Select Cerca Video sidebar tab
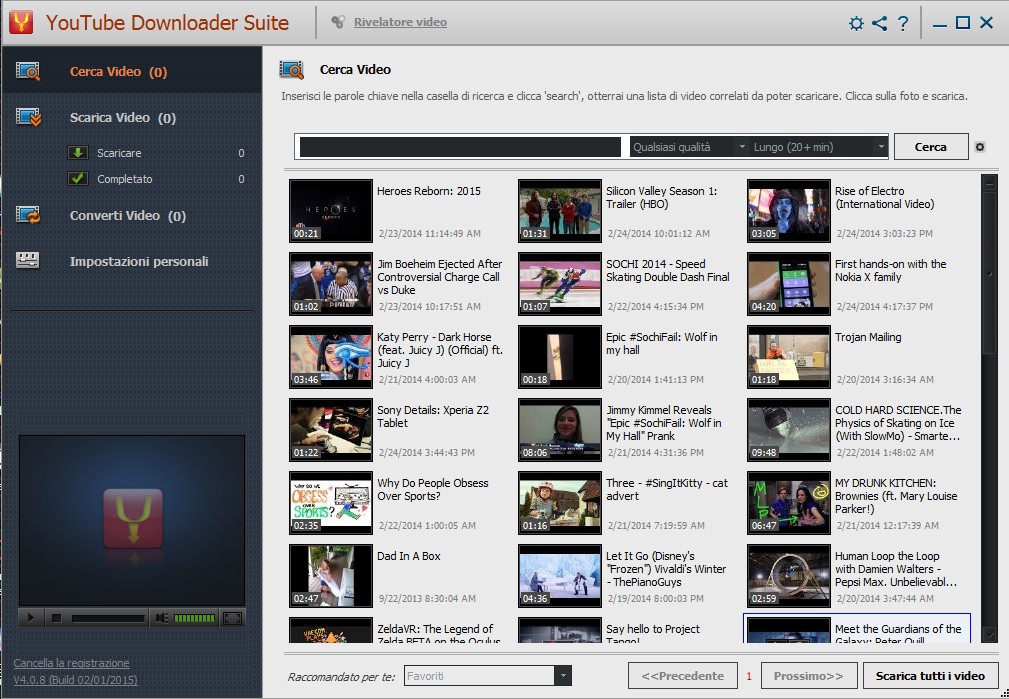This screenshot has width=1009, height=699. [132, 71]
